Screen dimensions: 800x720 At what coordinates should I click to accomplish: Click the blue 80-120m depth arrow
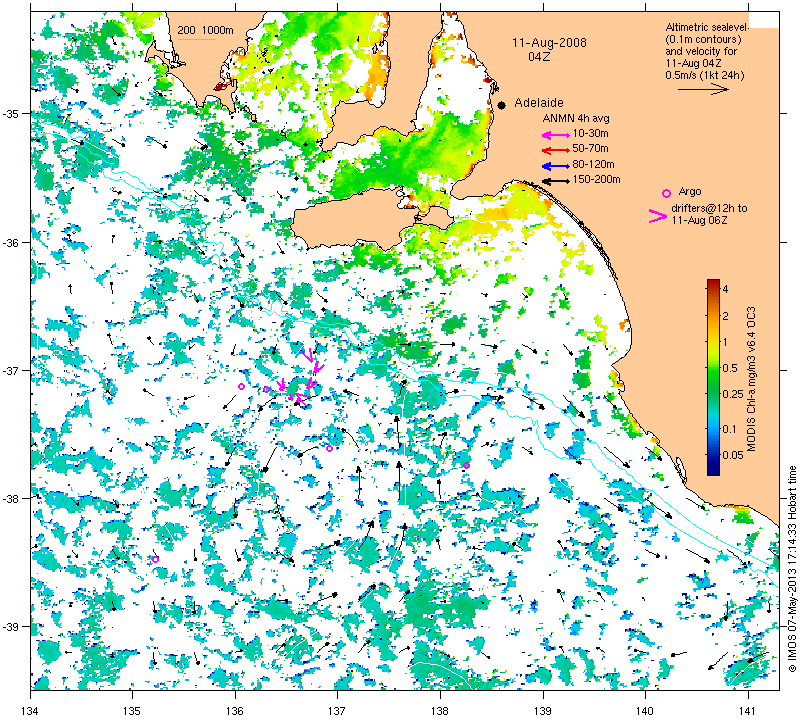pos(555,166)
